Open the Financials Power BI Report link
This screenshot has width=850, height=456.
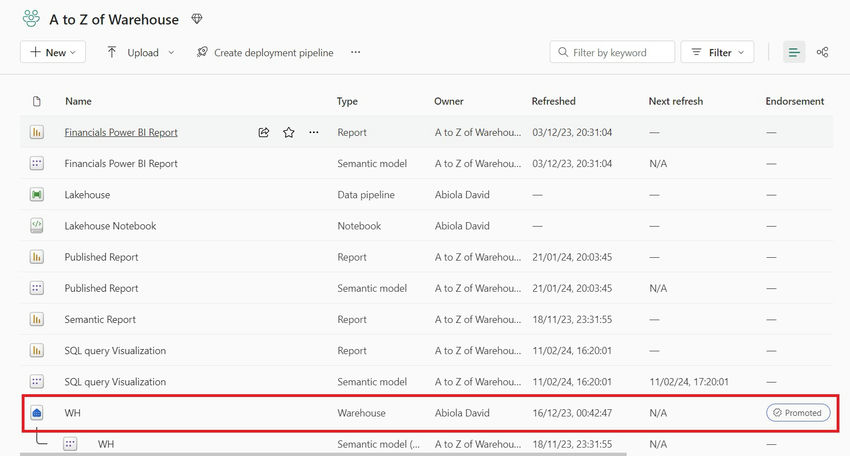(x=121, y=132)
